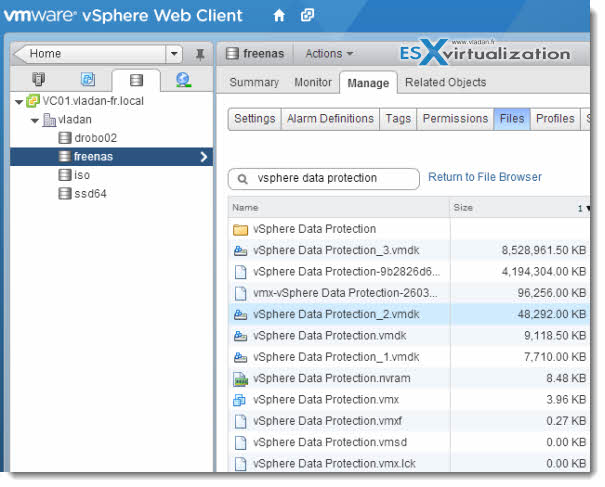Click the 8,528,961.50 KB size value
The image size is (605, 487).
[x=544, y=250]
